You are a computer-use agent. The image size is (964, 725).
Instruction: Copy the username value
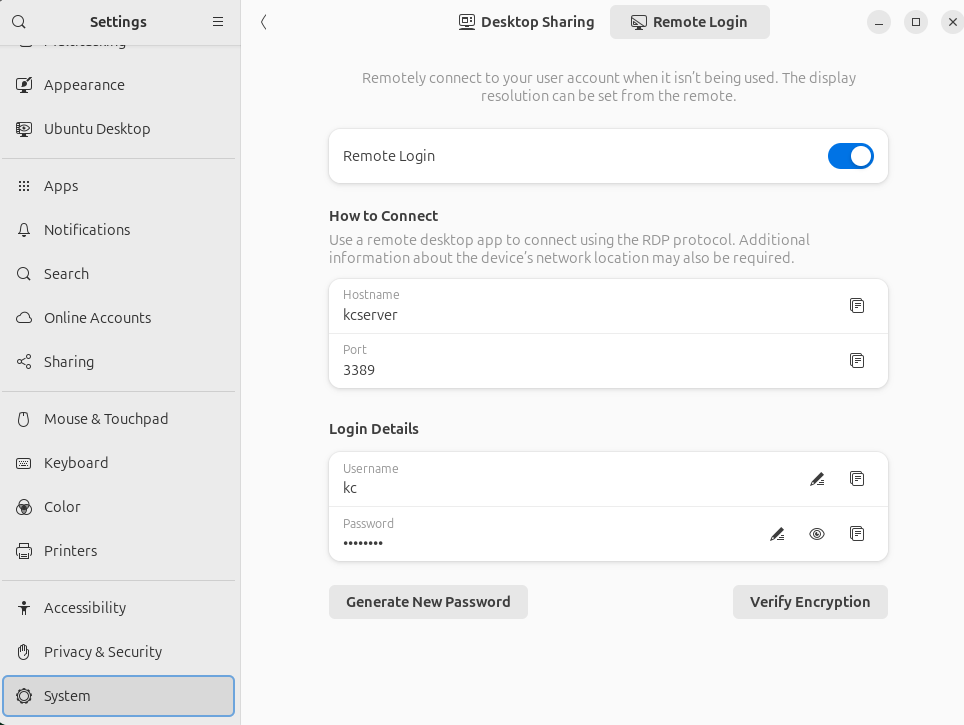pyautogui.click(x=857, y=479)
